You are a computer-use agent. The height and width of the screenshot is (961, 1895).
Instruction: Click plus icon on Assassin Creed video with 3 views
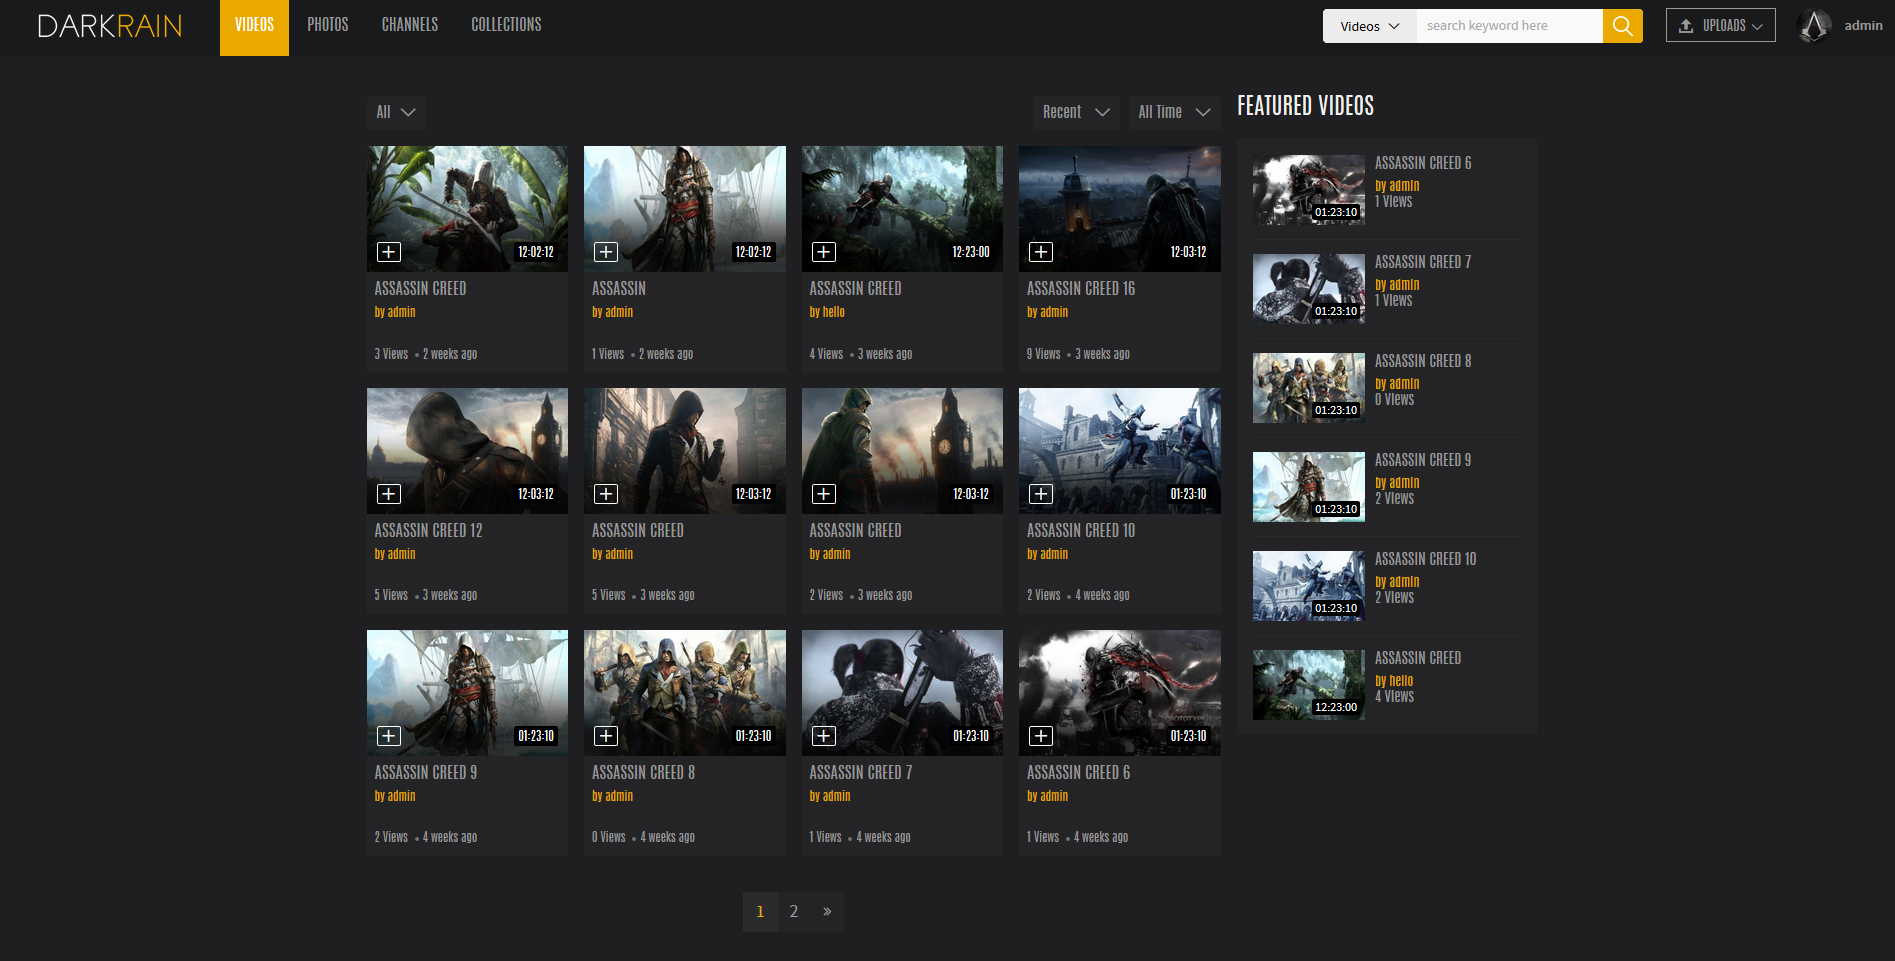pyautogui.click(x=389, y=252)
